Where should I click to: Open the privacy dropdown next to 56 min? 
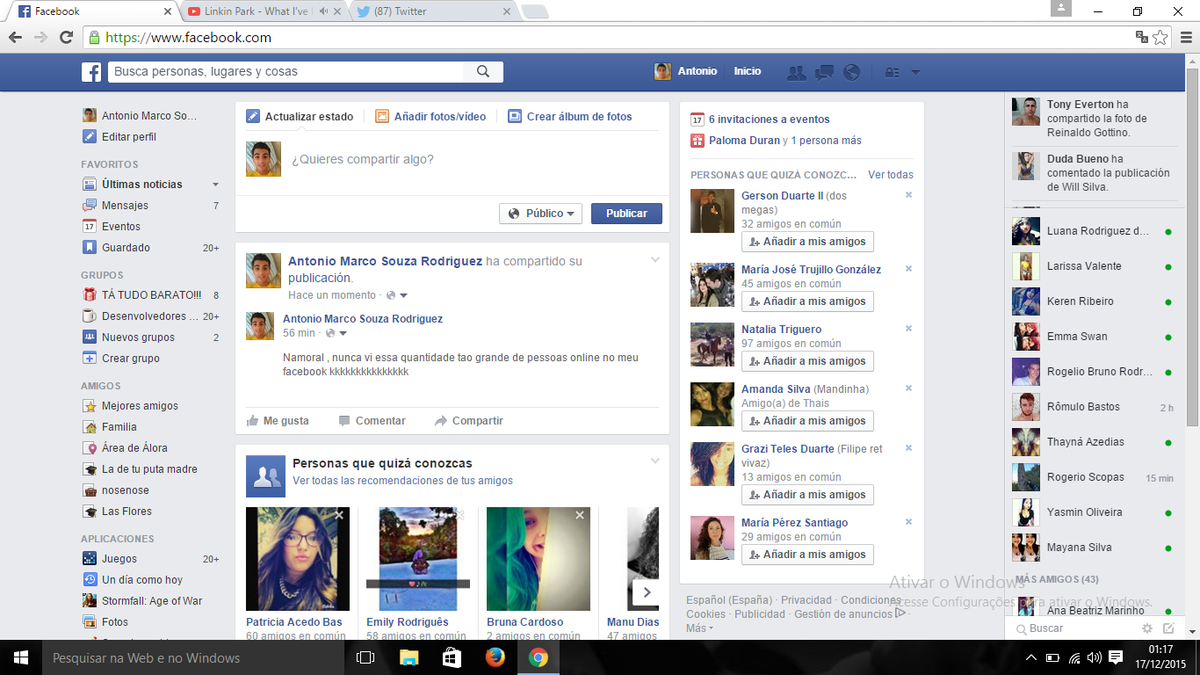(335, 333)
